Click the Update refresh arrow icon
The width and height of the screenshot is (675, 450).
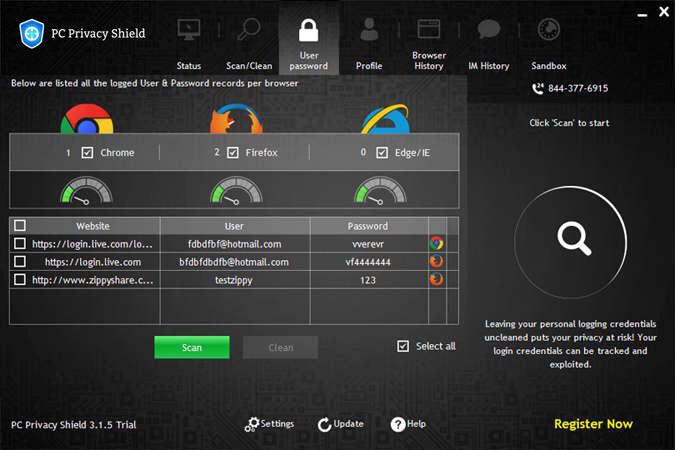[325, 425]
